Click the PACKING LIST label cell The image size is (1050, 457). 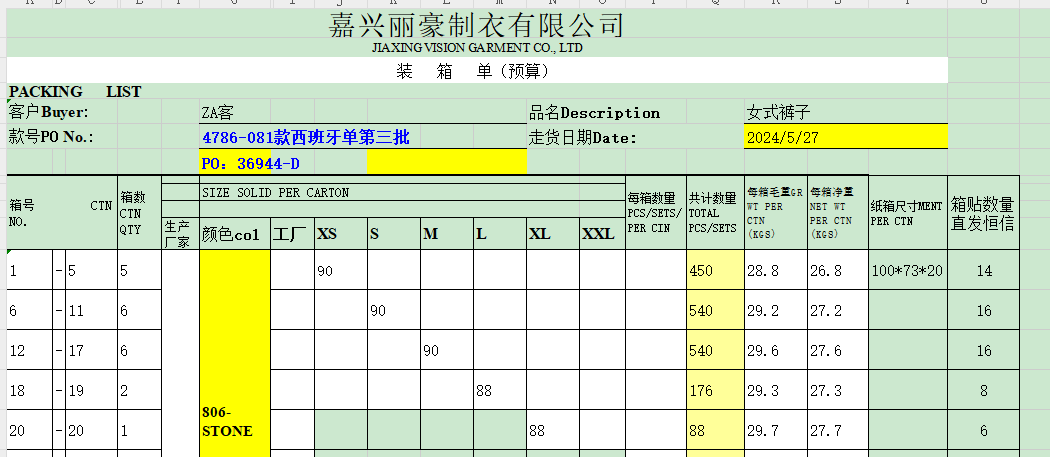pyautogui.click(x=75, y=92)
